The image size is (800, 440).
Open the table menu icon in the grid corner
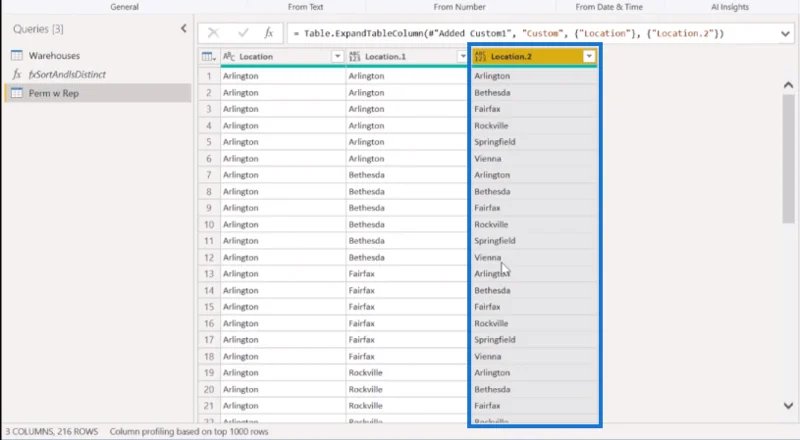click(209, 57)
